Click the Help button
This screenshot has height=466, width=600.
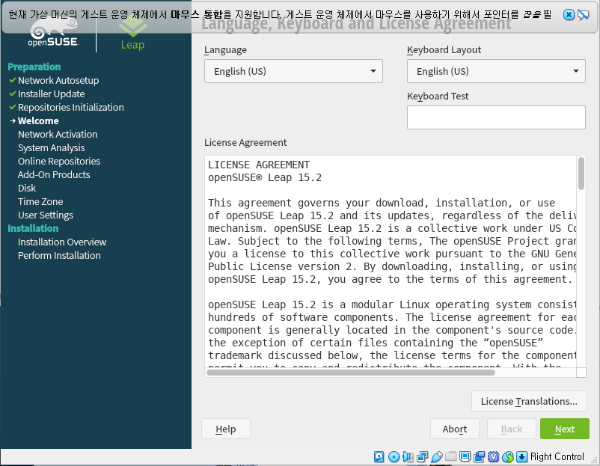tap(226, 429)
